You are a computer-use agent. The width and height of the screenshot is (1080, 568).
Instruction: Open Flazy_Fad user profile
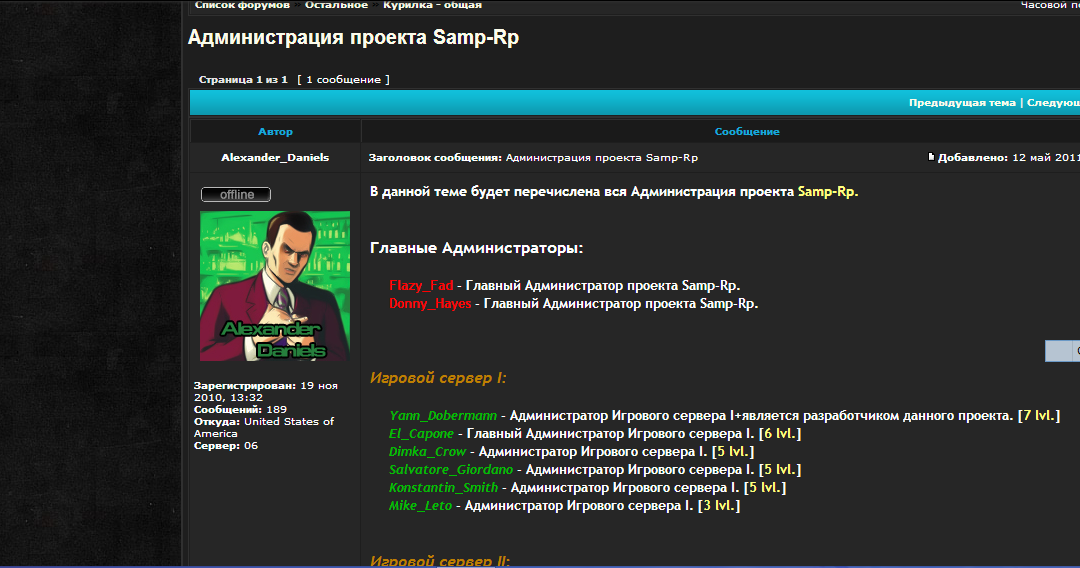click(421, 285)
